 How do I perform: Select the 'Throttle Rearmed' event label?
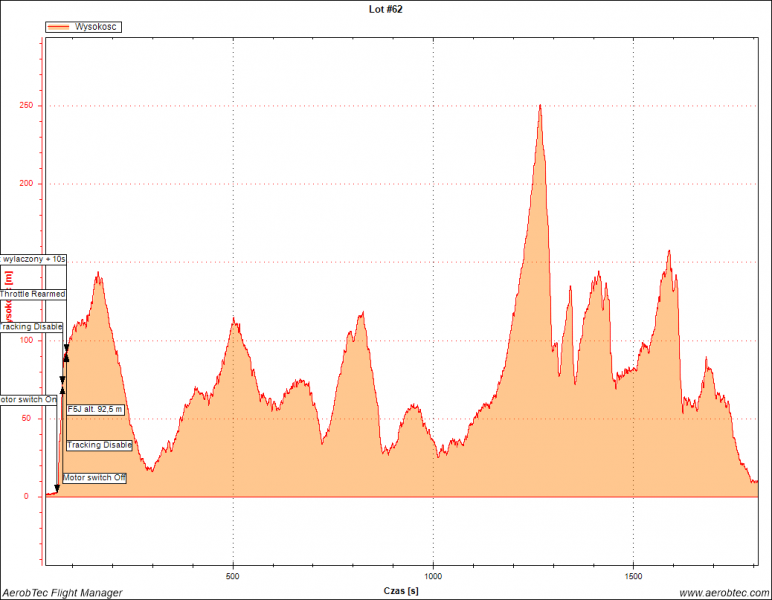pos(33,294)
